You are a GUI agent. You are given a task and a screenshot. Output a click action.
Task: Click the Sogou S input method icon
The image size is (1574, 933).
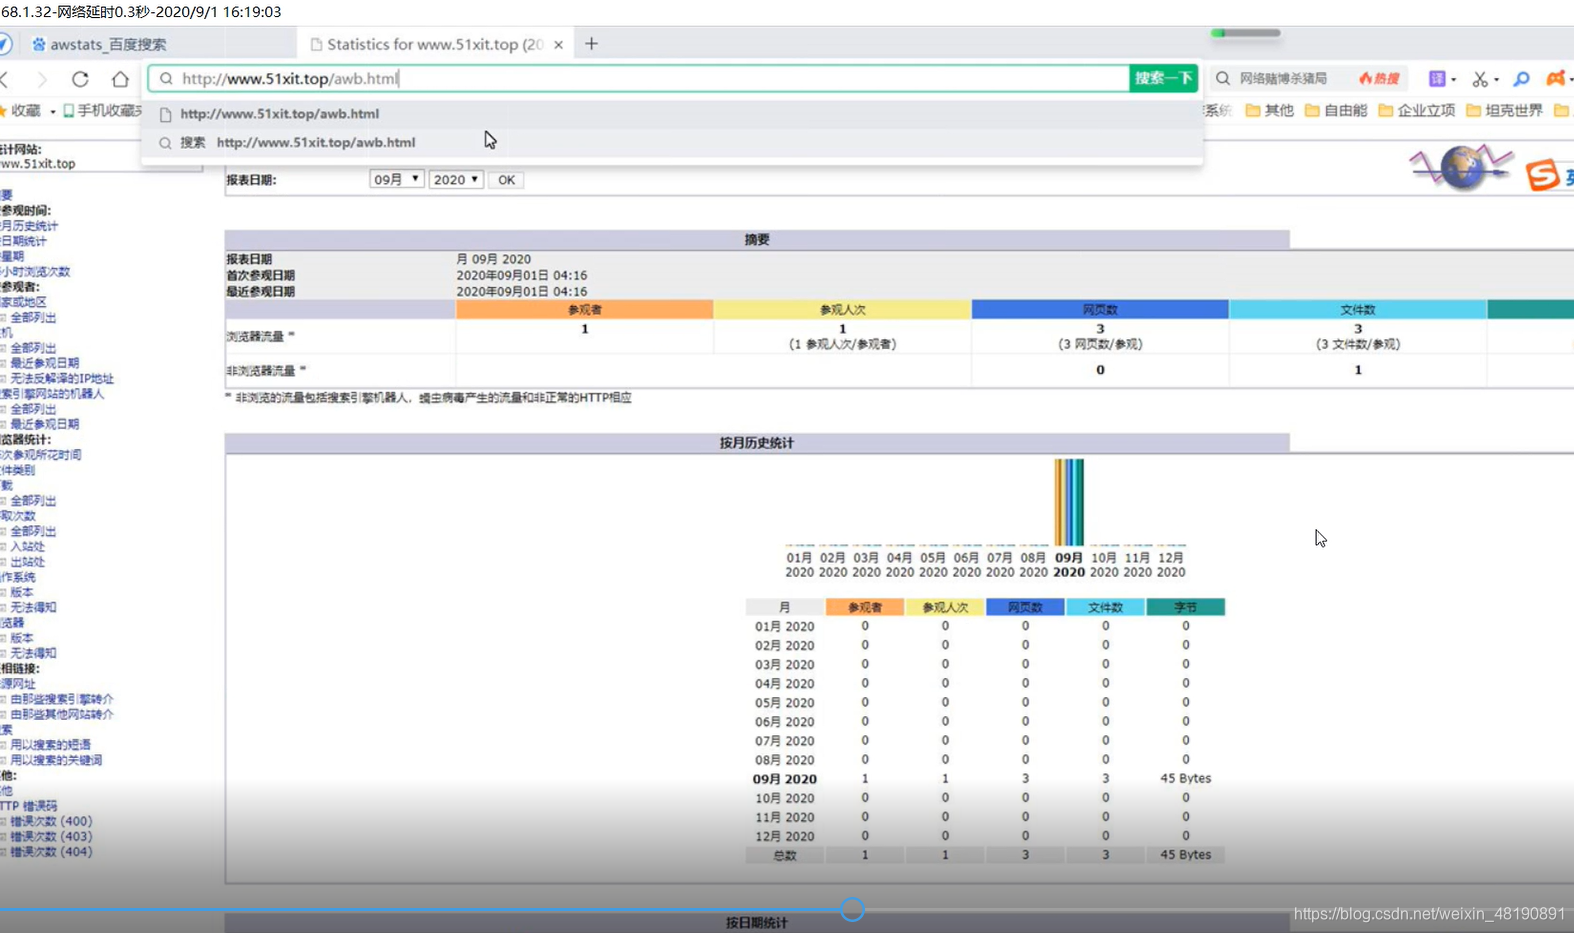coord(1542,175)
